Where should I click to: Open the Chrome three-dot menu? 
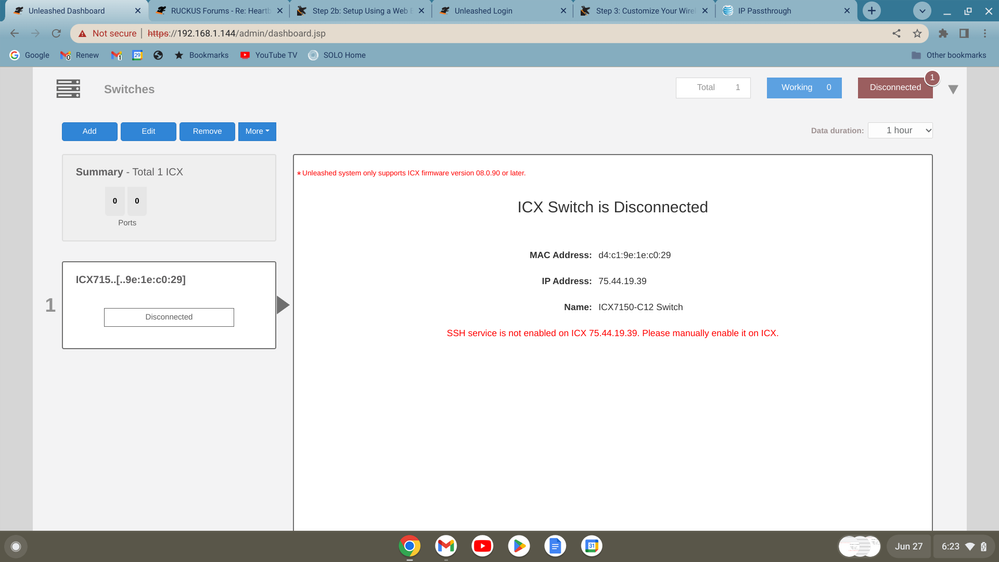[x=985, y=33]
